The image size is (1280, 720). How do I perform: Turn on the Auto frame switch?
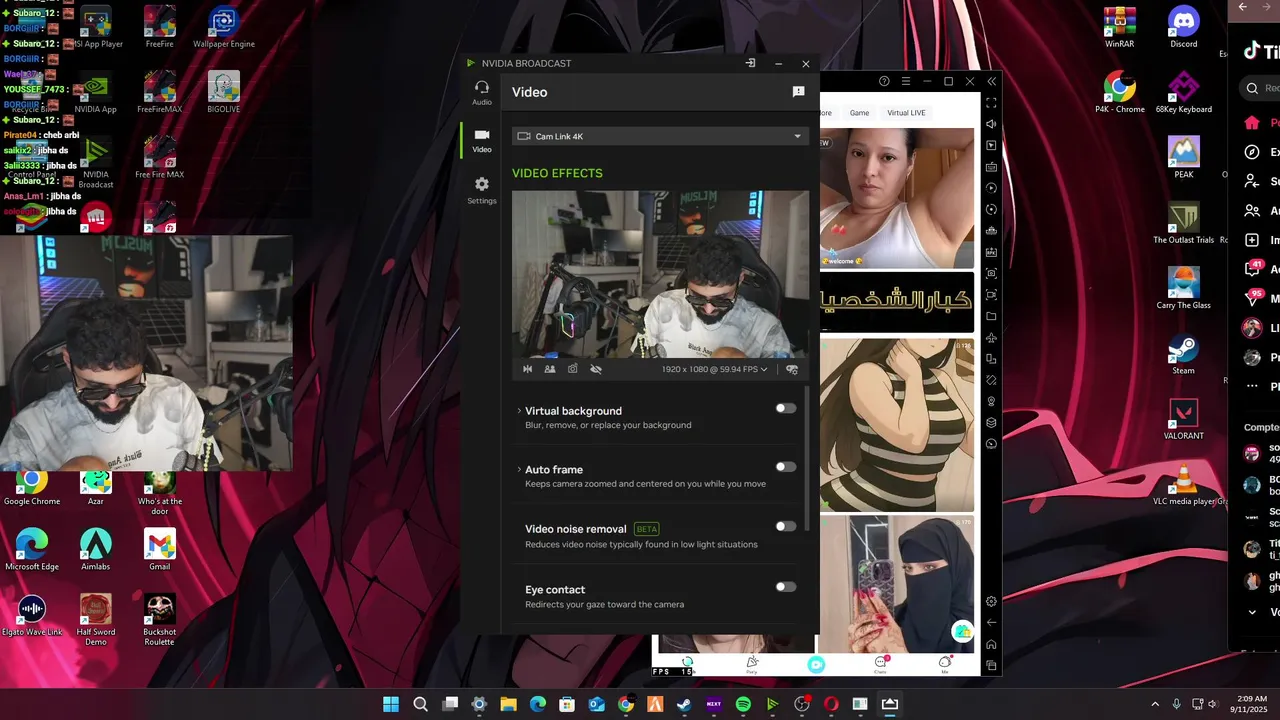click(786, 467)
